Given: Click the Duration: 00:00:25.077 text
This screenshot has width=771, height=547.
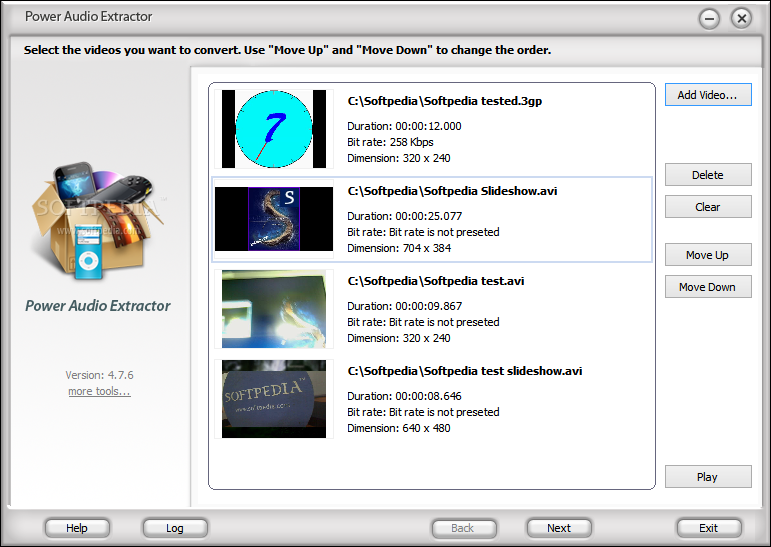Looking at the screenshot, I should 405,216.
